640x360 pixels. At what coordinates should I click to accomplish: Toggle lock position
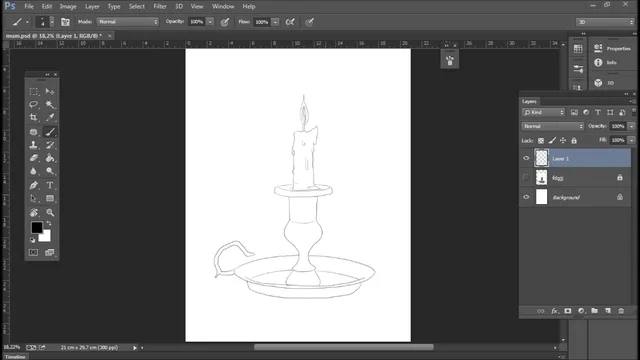coord(563,141)
